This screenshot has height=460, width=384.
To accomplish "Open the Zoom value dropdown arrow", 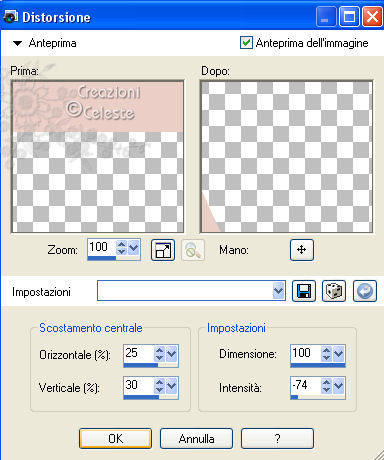I will click(134, 247).
